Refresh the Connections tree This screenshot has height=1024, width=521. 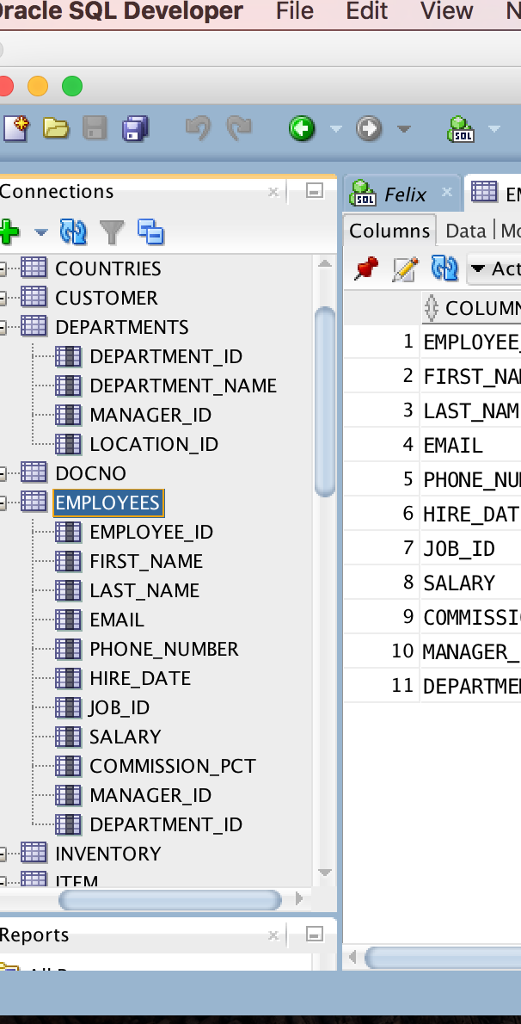coord(73,232)
